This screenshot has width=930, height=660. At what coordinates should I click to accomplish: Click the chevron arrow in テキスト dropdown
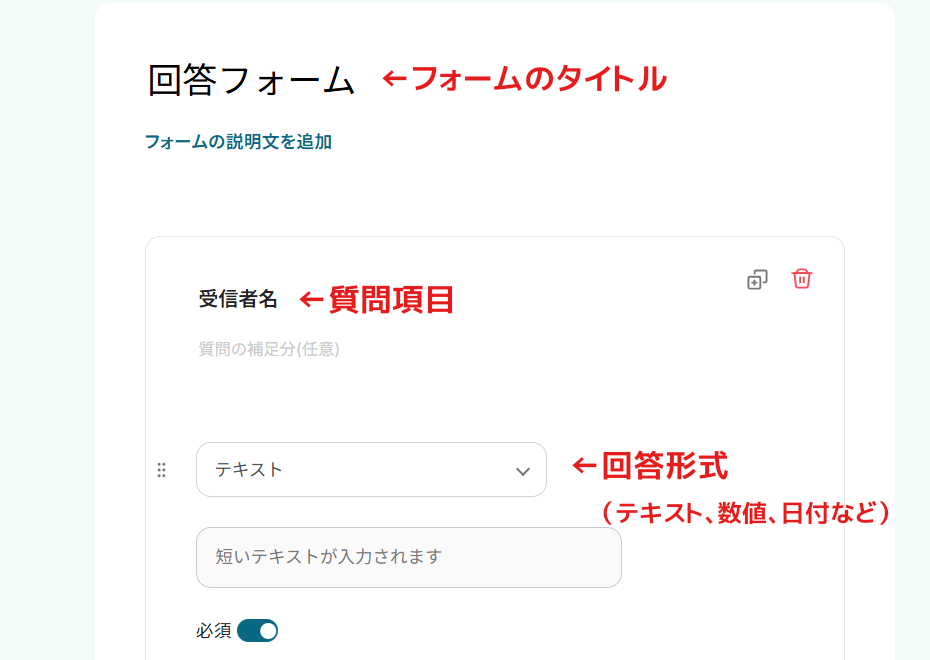[x=523, y=471]
